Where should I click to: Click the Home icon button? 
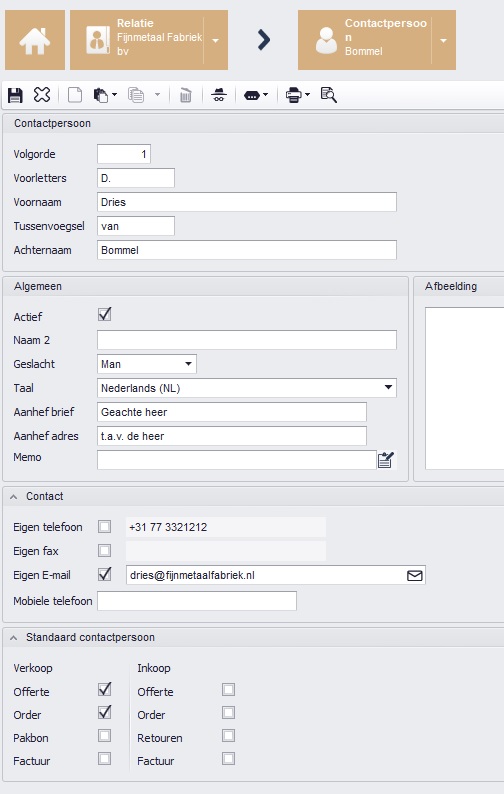pyautogui.click(x=35, y=40)
